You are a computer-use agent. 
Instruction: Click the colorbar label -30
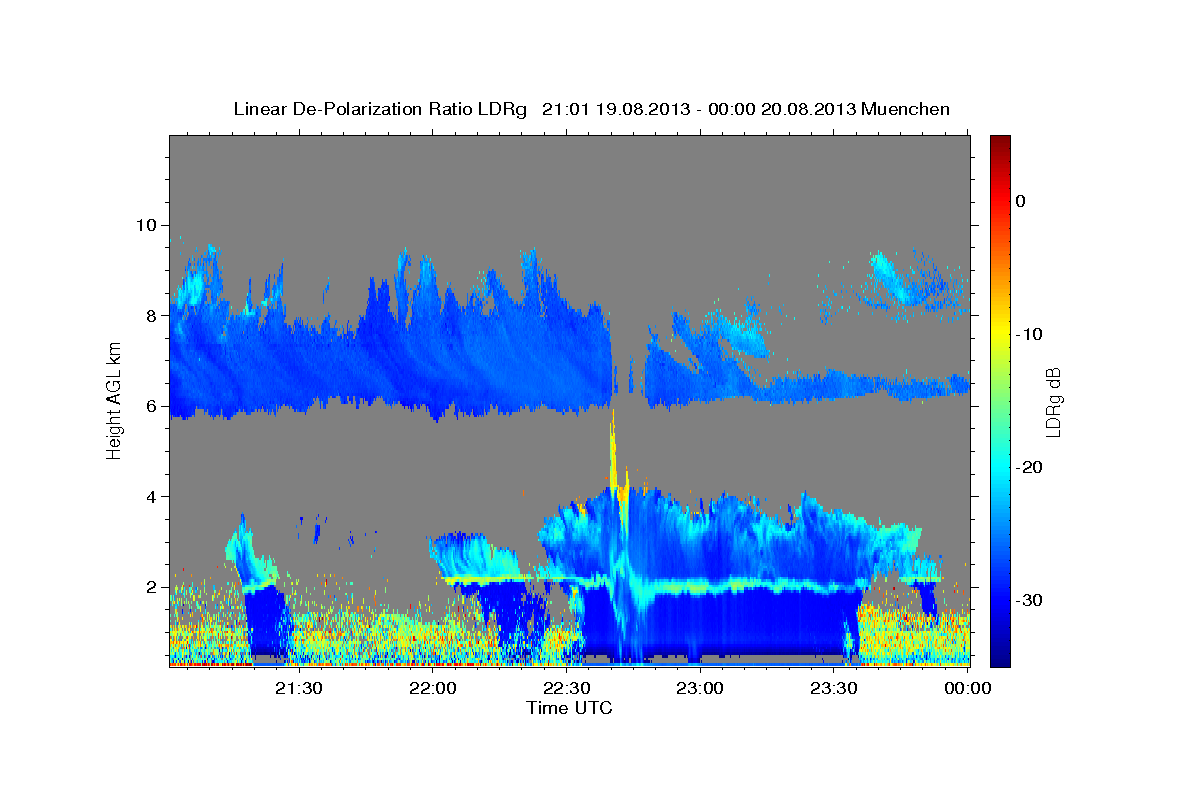(x=1029, y=600)
